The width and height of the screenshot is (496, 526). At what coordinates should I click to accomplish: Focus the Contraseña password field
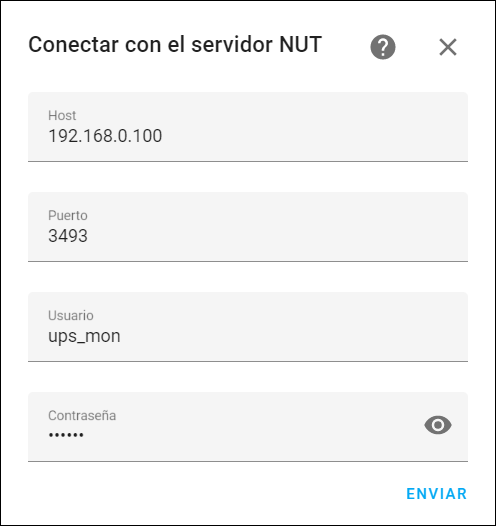pos(248,427)
